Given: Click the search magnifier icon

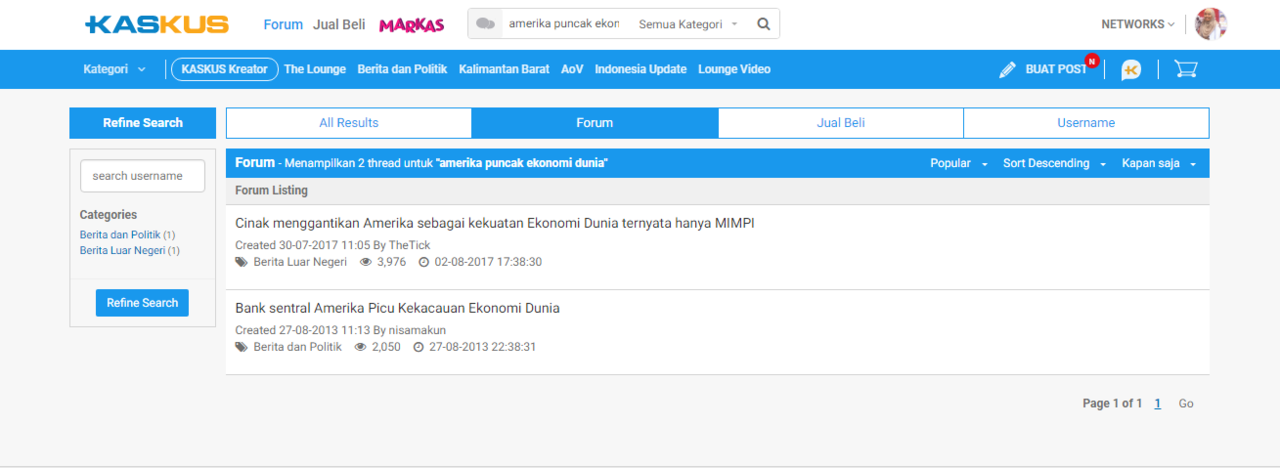Looking at the screenshot, I should coord(764,24).
